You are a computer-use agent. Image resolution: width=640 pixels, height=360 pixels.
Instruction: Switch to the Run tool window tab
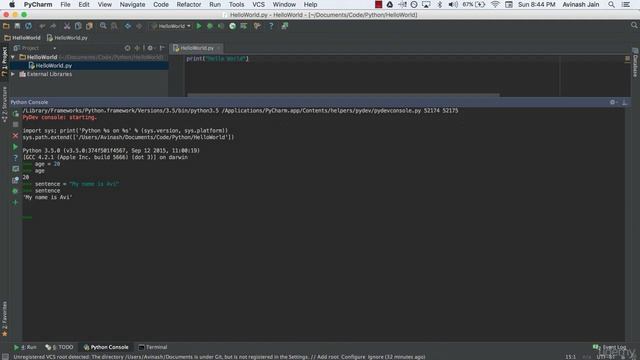click(25, 347)
